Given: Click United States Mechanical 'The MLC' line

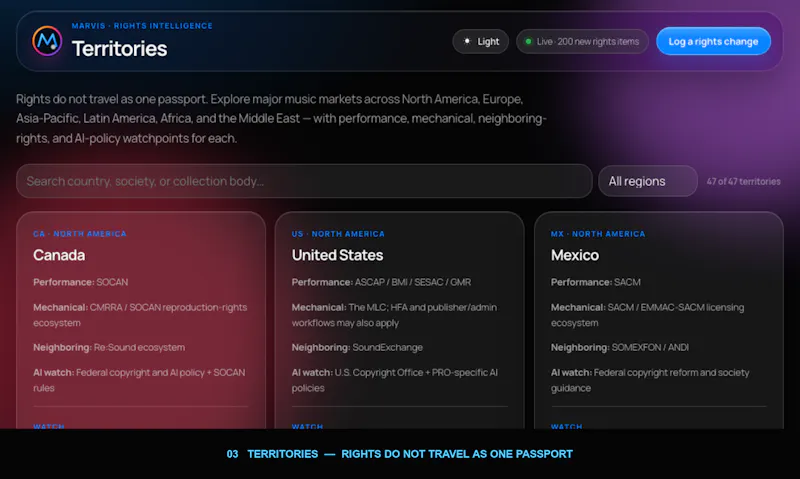Looking at the screenshot, I should (x=394, y=315).
